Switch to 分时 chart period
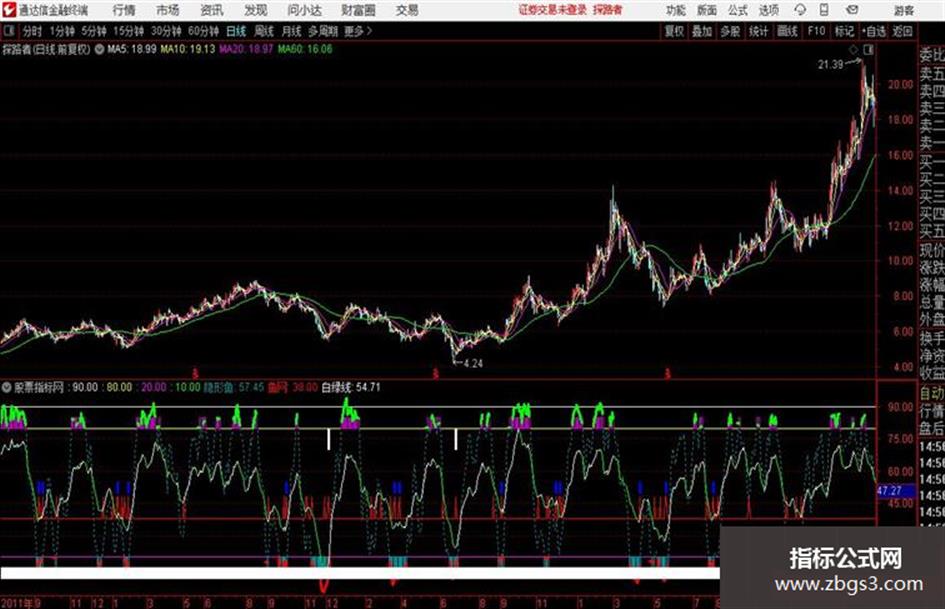This screenshot has width=945, height=609. click(x=32, y=31)
